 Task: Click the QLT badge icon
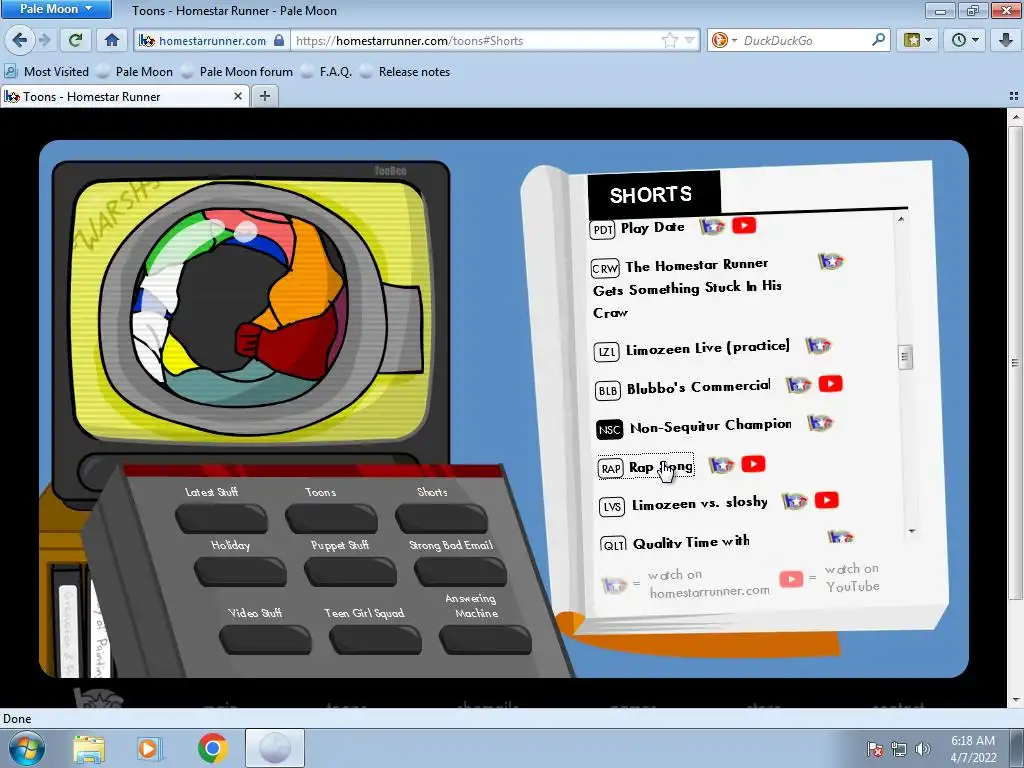pyautogui.click(x=614, y=544)
